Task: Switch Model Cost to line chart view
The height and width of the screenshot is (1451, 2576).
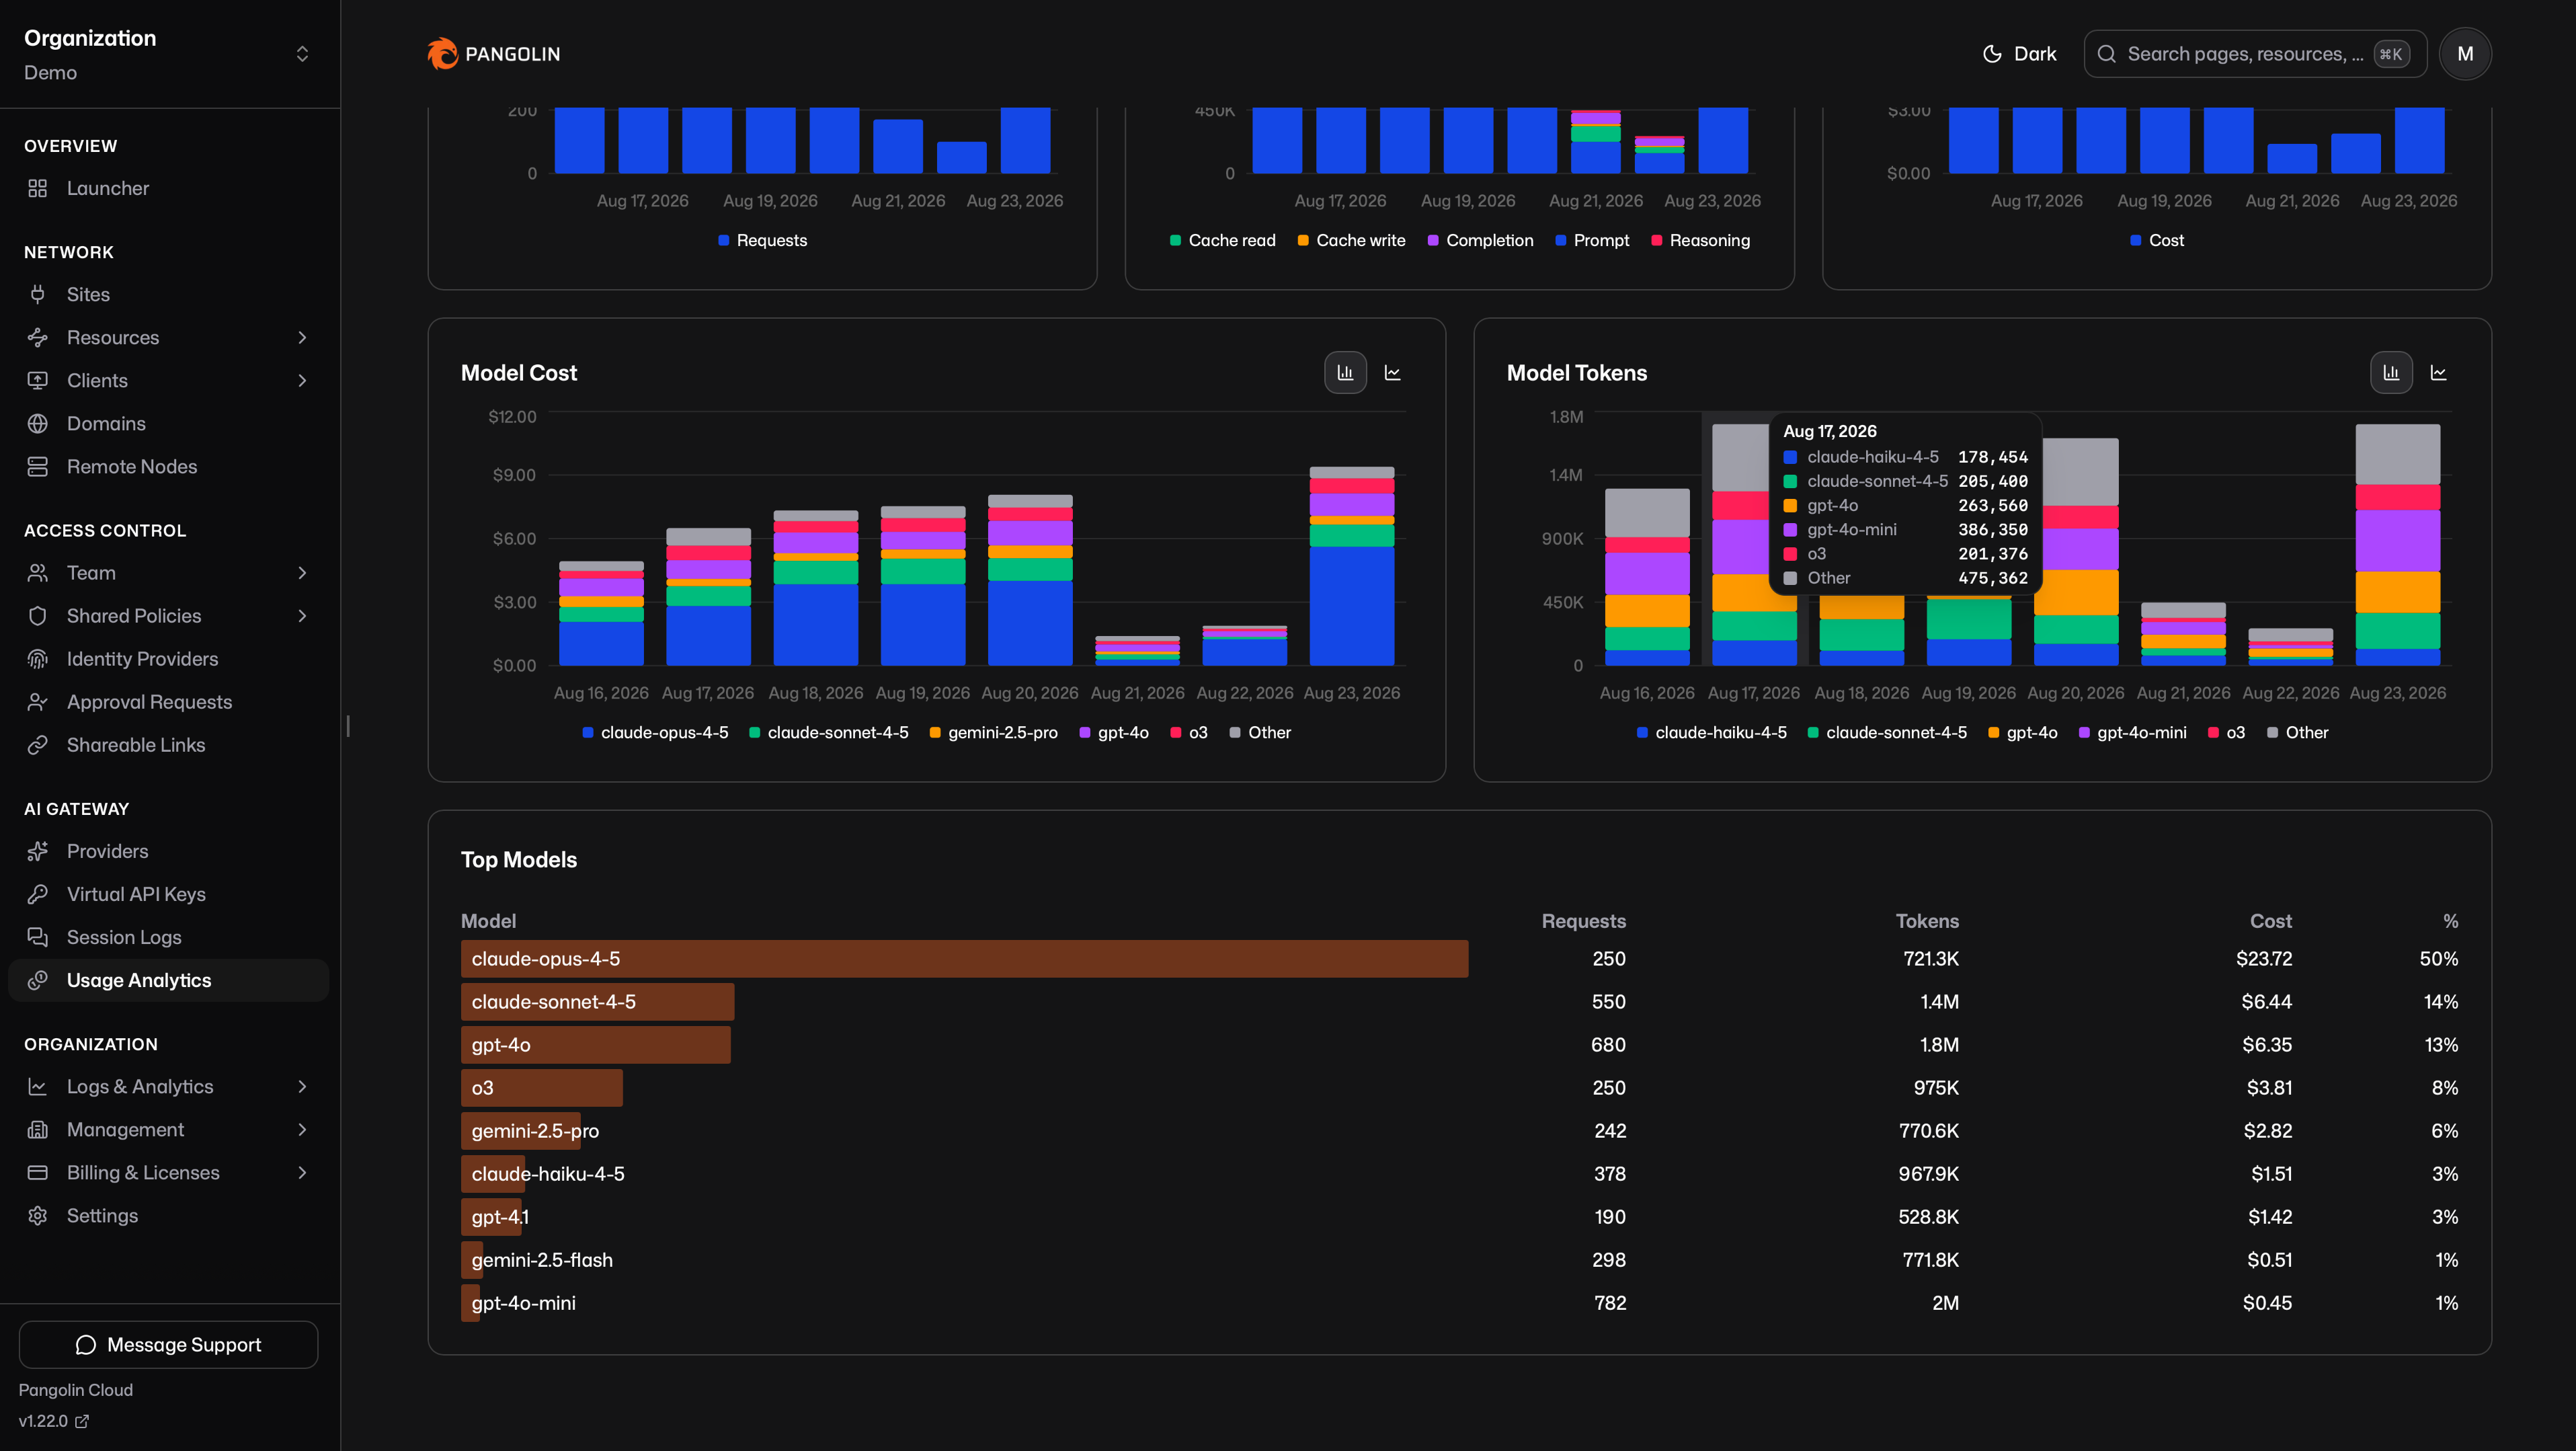Action: pos(1392,372)
